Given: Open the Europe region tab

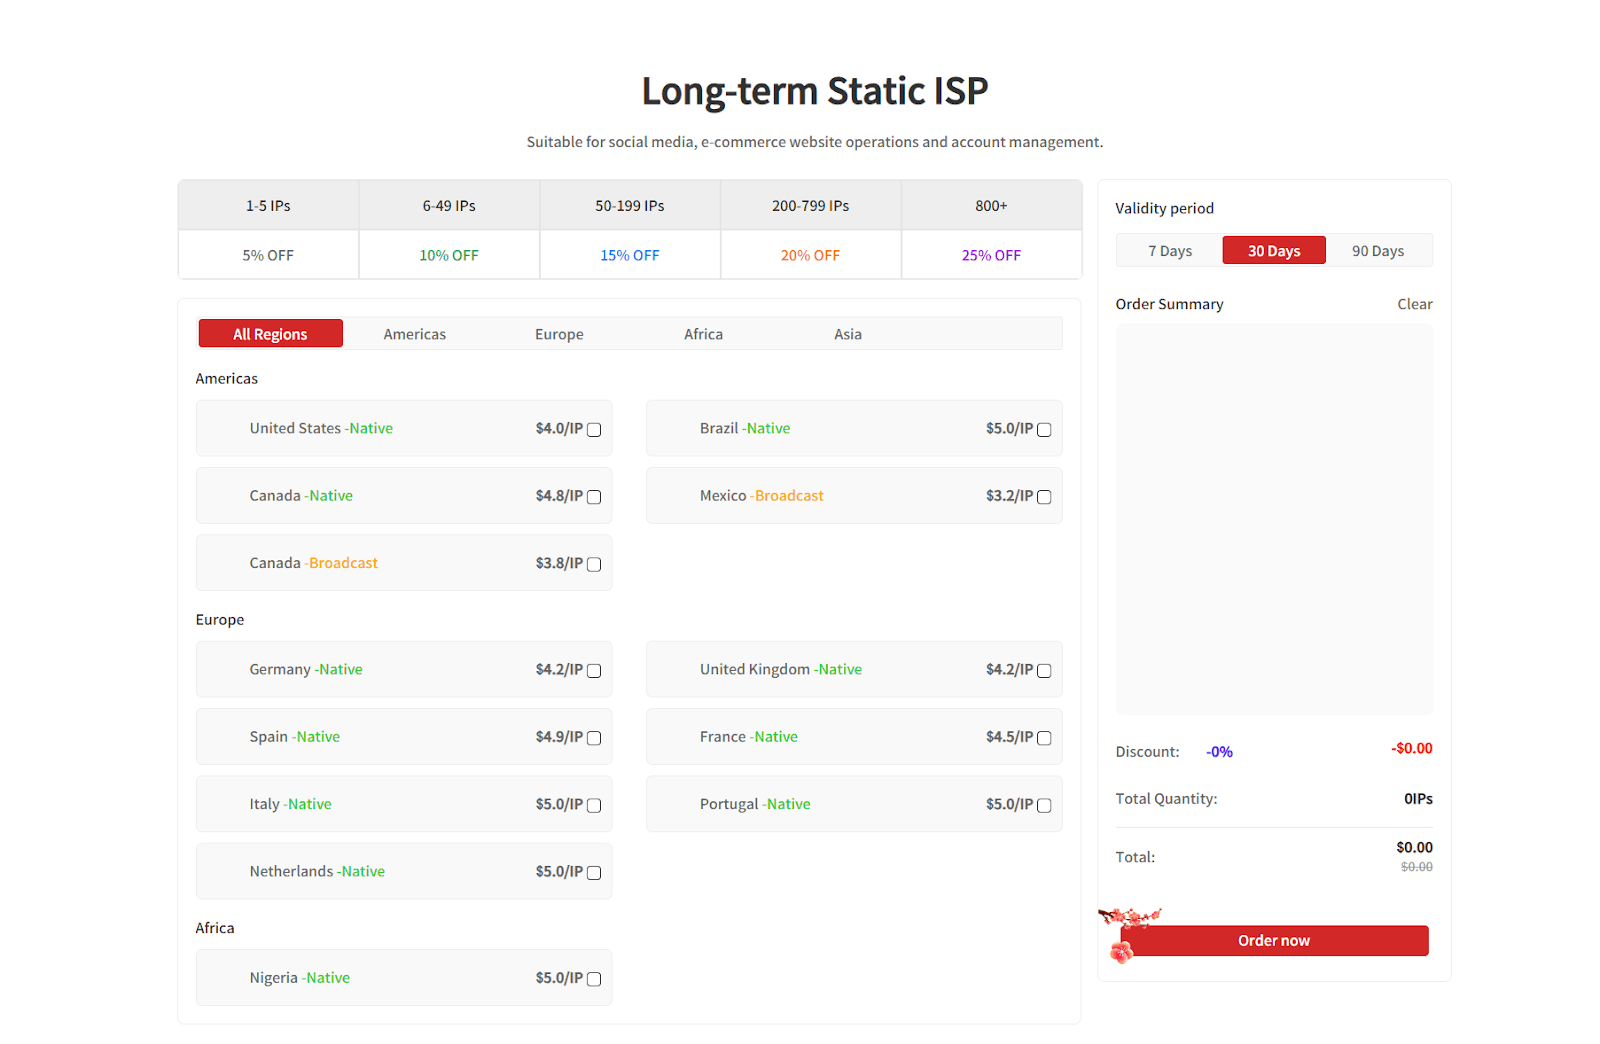Looking at the screenshot, I should pyautogui.click(x=559, y=334).
